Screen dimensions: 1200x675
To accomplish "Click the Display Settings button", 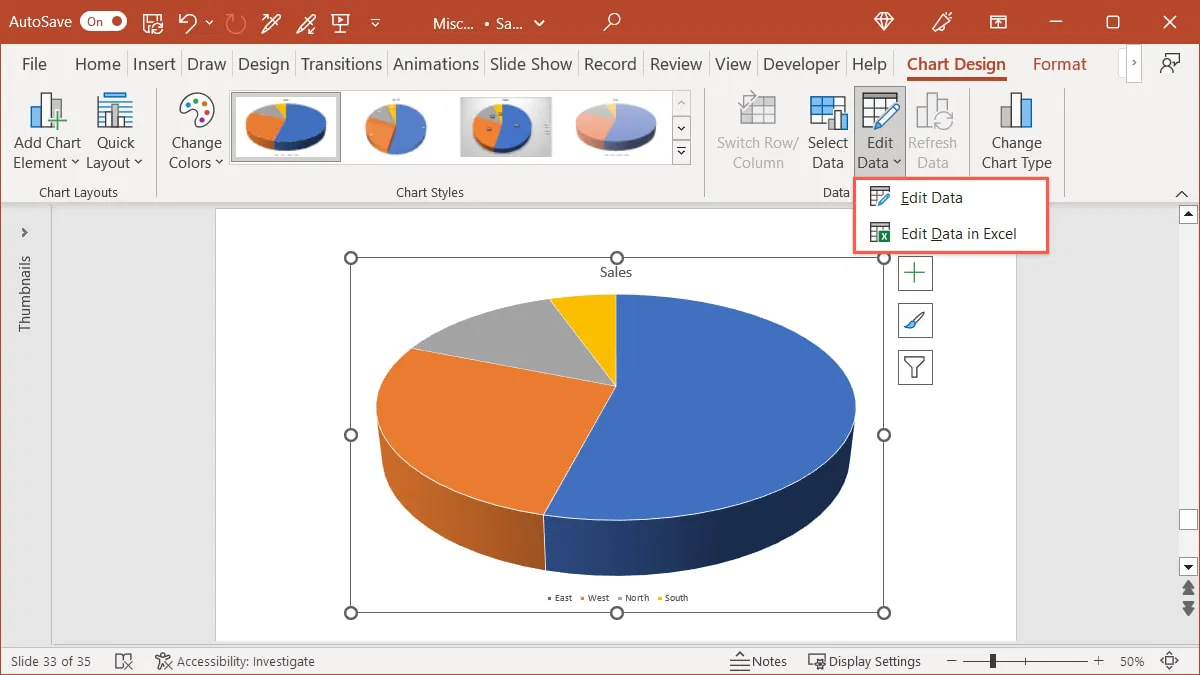I will pyautogui.click(x=866, y=661).
